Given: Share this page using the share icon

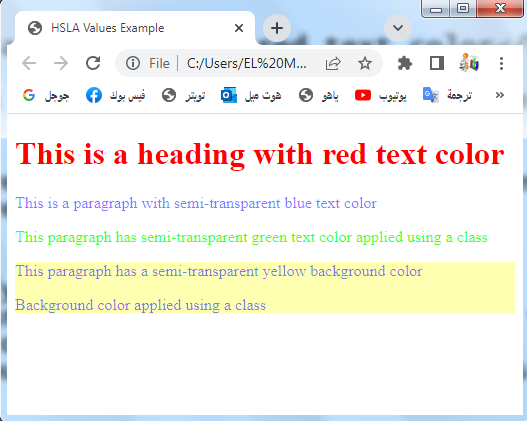Looking at the screenshot, I should (x=333, y=63).
